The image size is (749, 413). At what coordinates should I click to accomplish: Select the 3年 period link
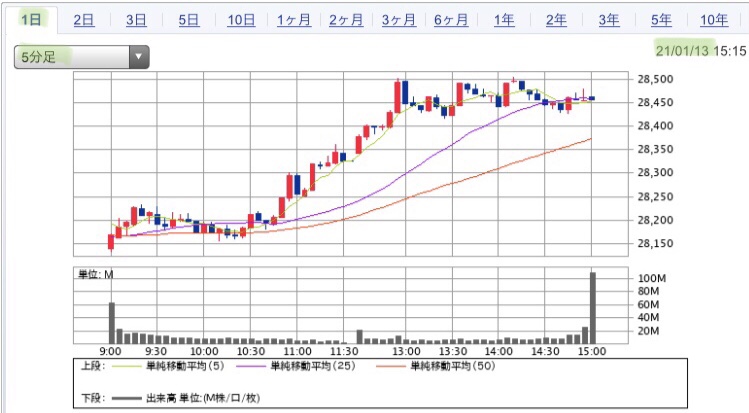click(x=609, y=20)
